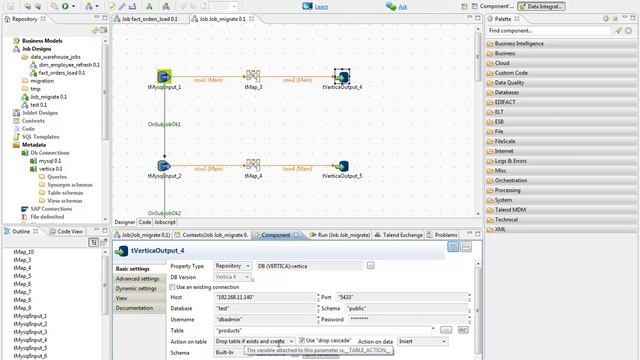Viewport: 640px width, 360px height.
Task: Click the Host input field
Action: pyautogui.click(x=264, y=297)
